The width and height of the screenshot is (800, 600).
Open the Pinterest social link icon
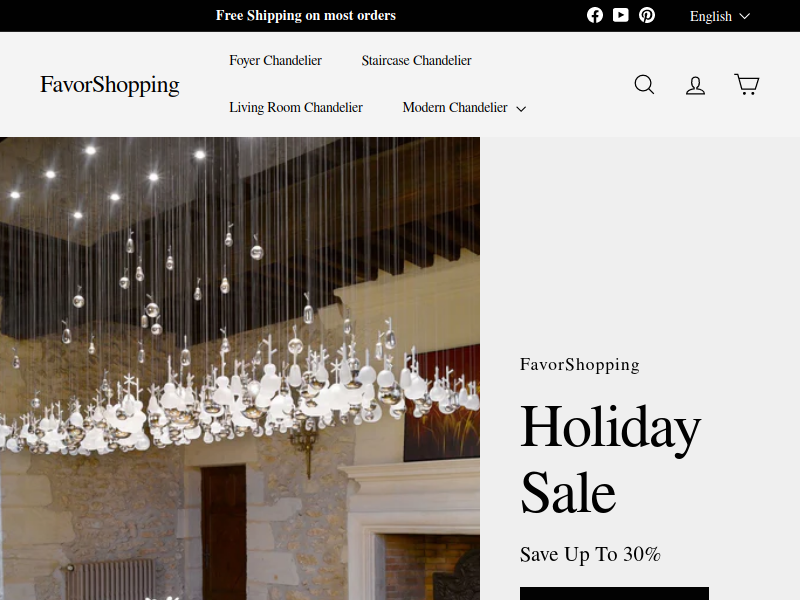pyautogui.click(x=647, y=15)
